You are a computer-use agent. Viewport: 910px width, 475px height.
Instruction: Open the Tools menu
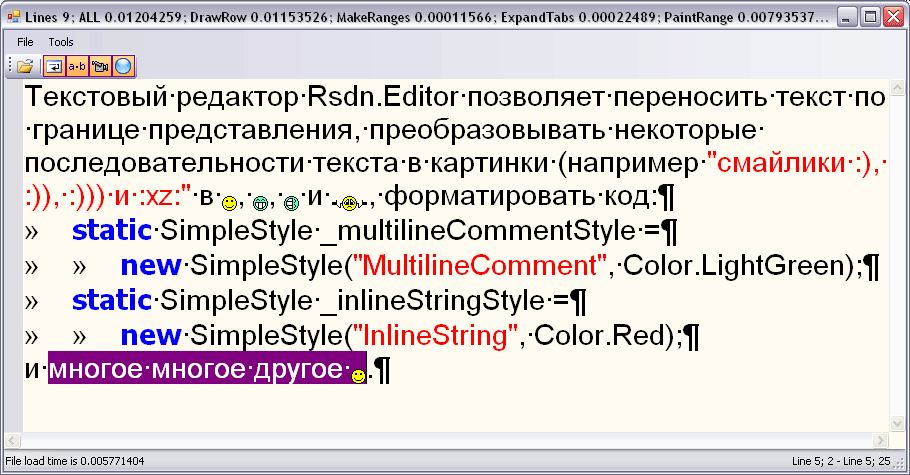click(x=61, y=42)
